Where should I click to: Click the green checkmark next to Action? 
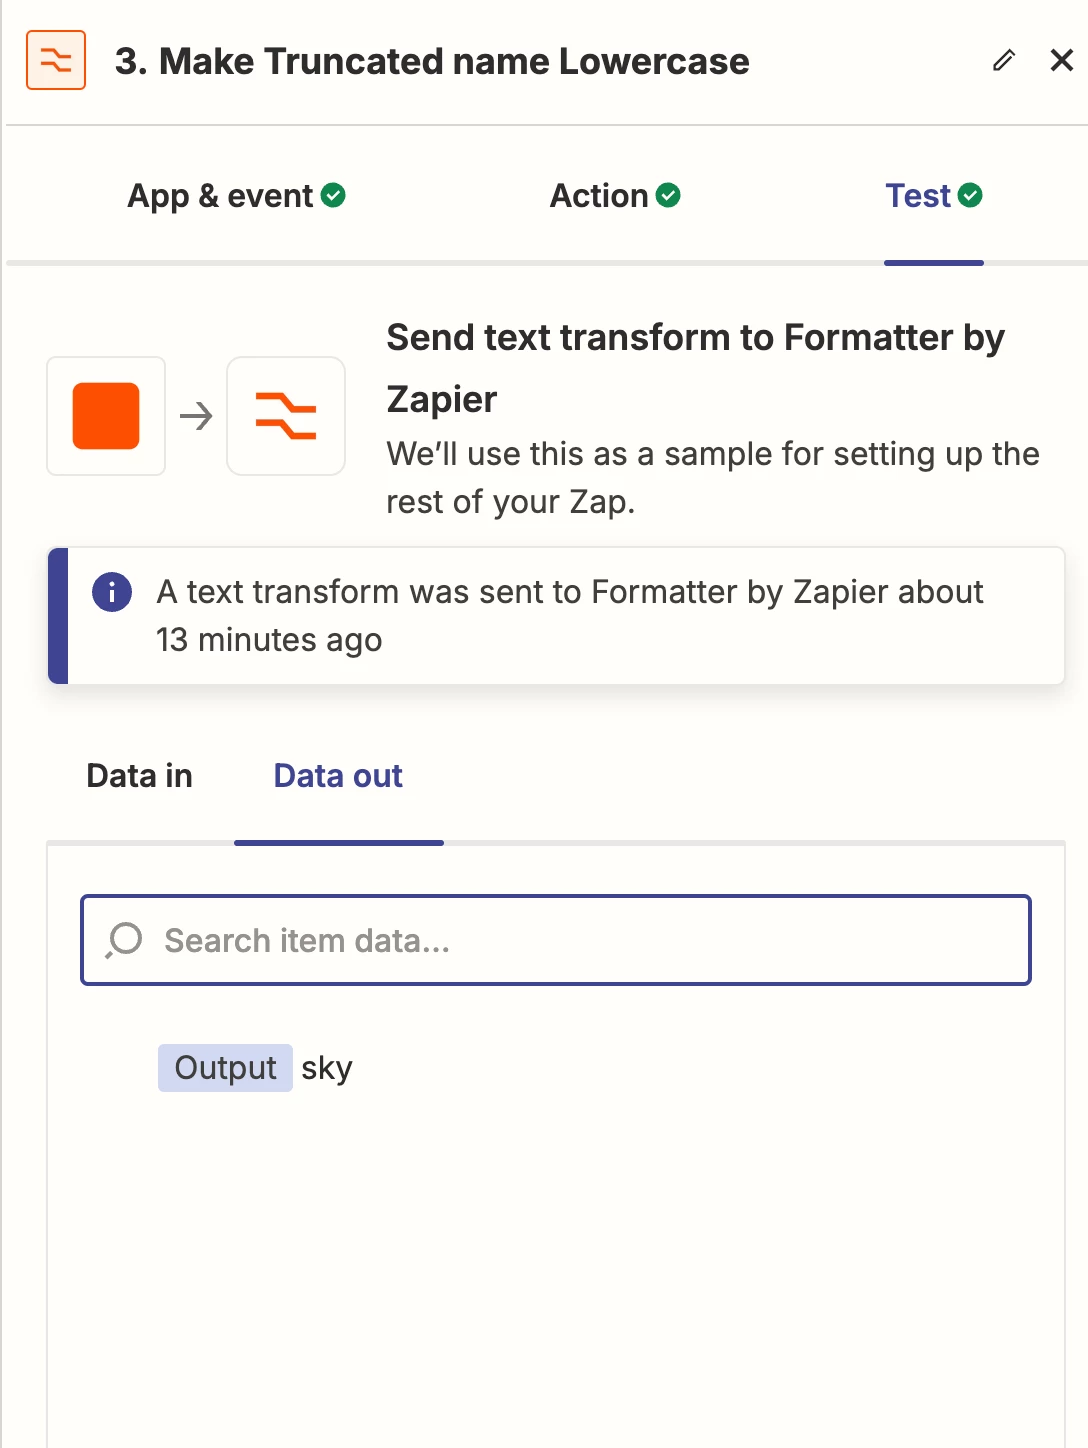coord(669,196)
